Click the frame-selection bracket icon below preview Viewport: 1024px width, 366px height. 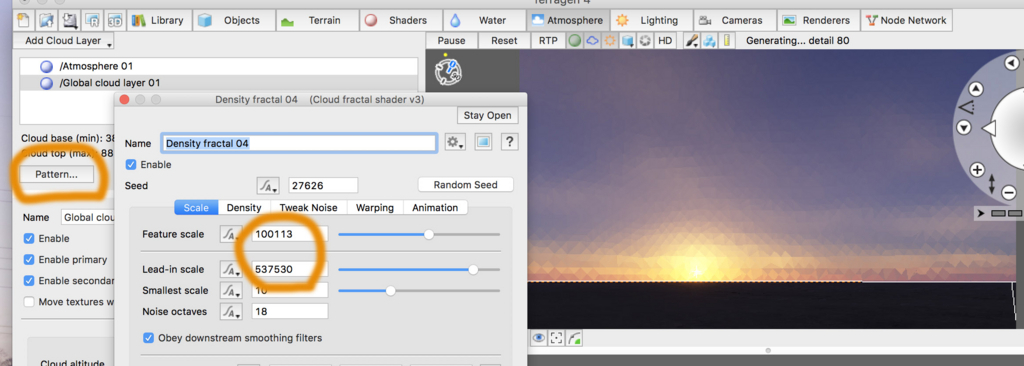pos(556,338)
